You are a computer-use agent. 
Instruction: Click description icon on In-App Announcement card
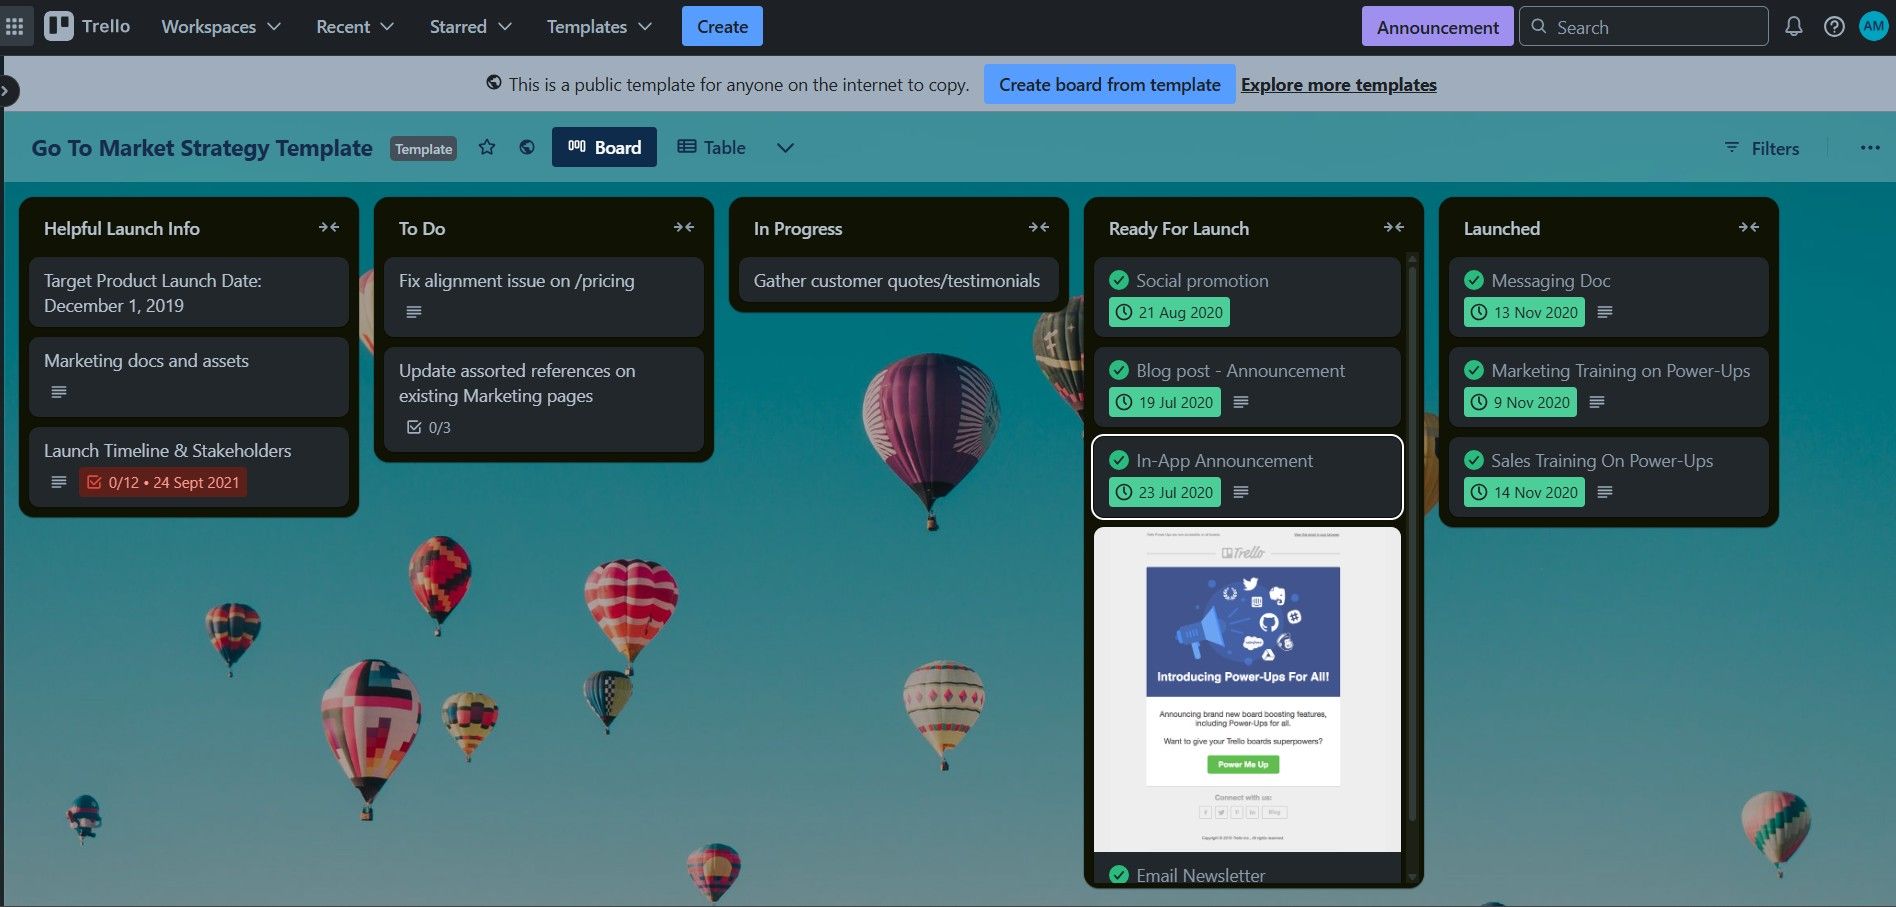pos(1241,492)
